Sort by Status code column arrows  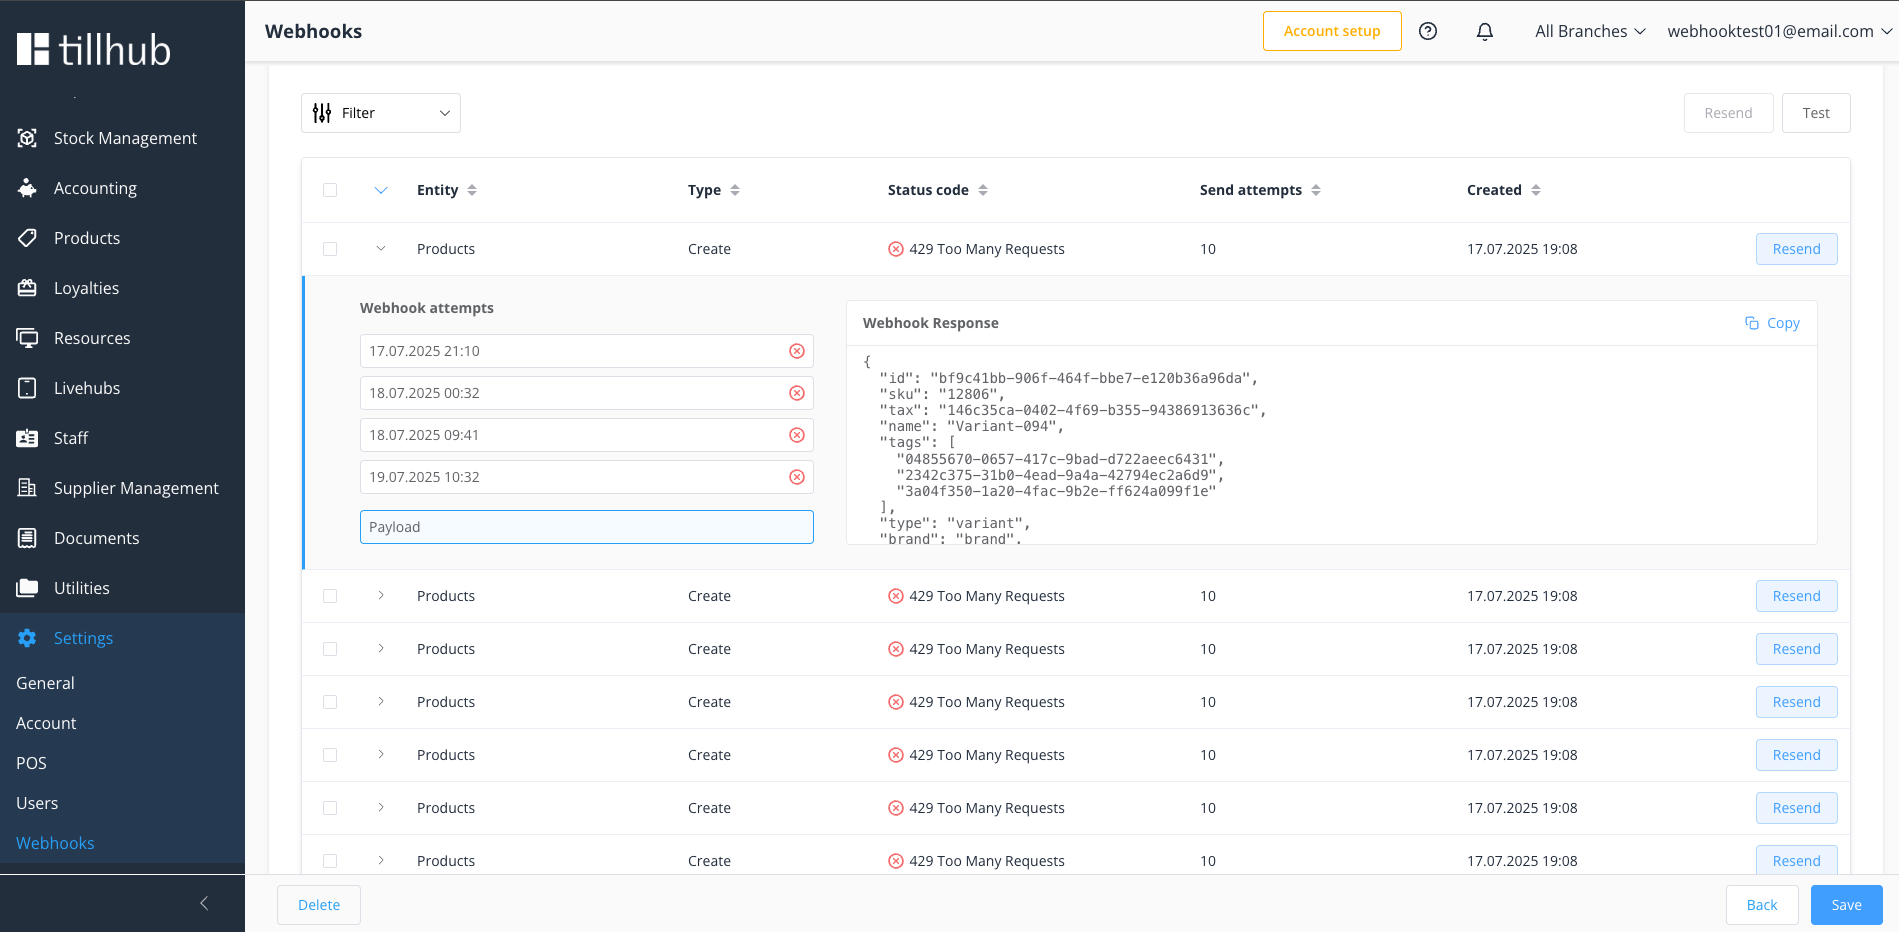tap(983, 190)
